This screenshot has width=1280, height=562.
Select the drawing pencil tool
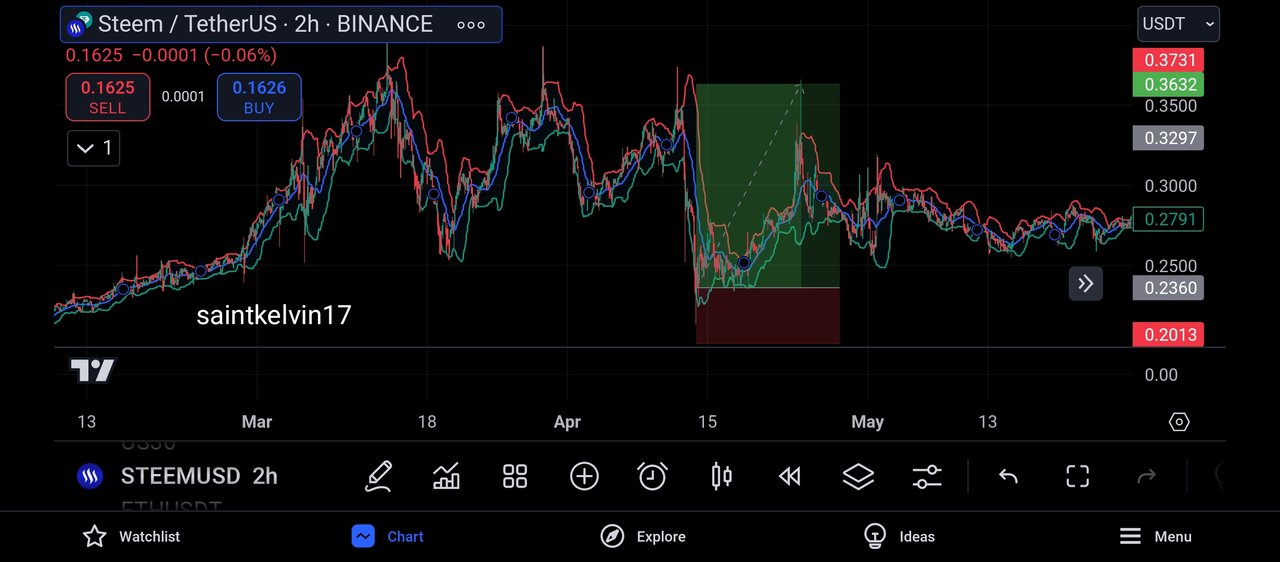pyautogui.click(x=378, y=476)
